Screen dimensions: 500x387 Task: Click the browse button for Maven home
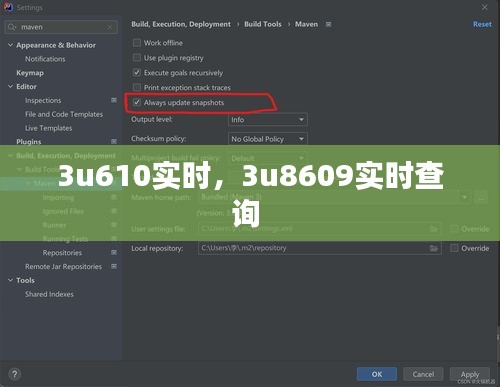tap(481, 197)
